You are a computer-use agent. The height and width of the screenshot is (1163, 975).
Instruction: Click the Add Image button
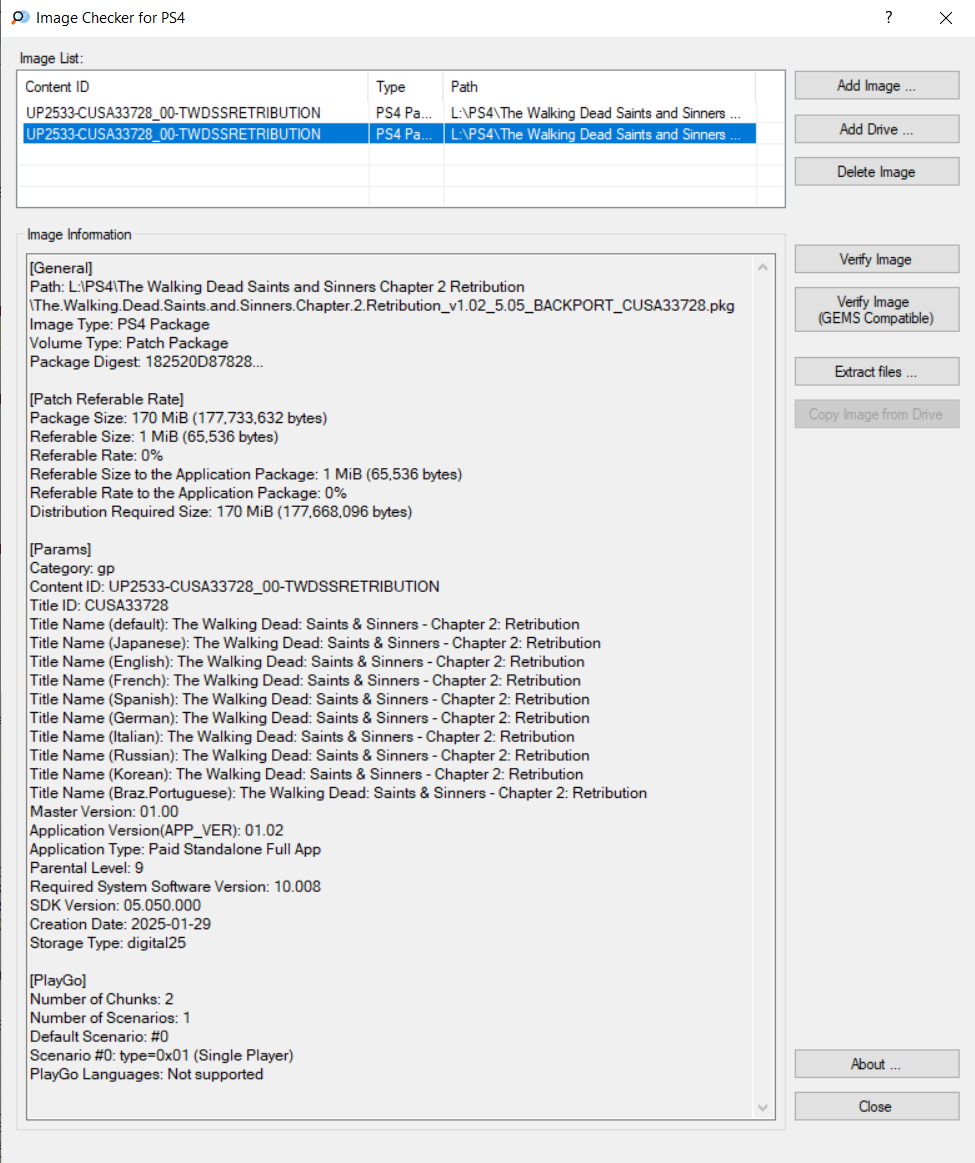pyautogui.click(x=876, y=86)
